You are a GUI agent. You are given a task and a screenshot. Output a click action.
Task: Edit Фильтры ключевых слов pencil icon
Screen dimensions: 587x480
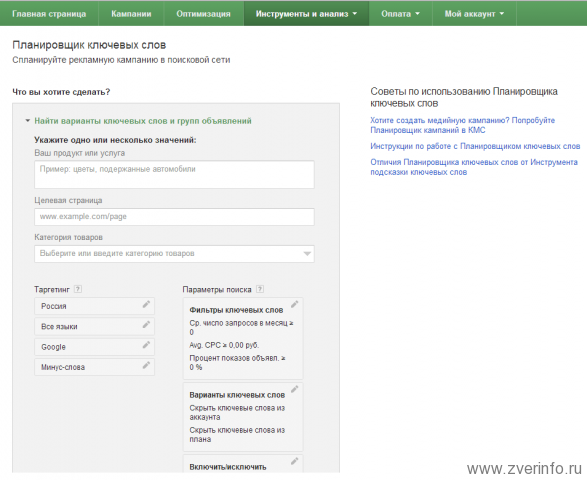point(295,304)
